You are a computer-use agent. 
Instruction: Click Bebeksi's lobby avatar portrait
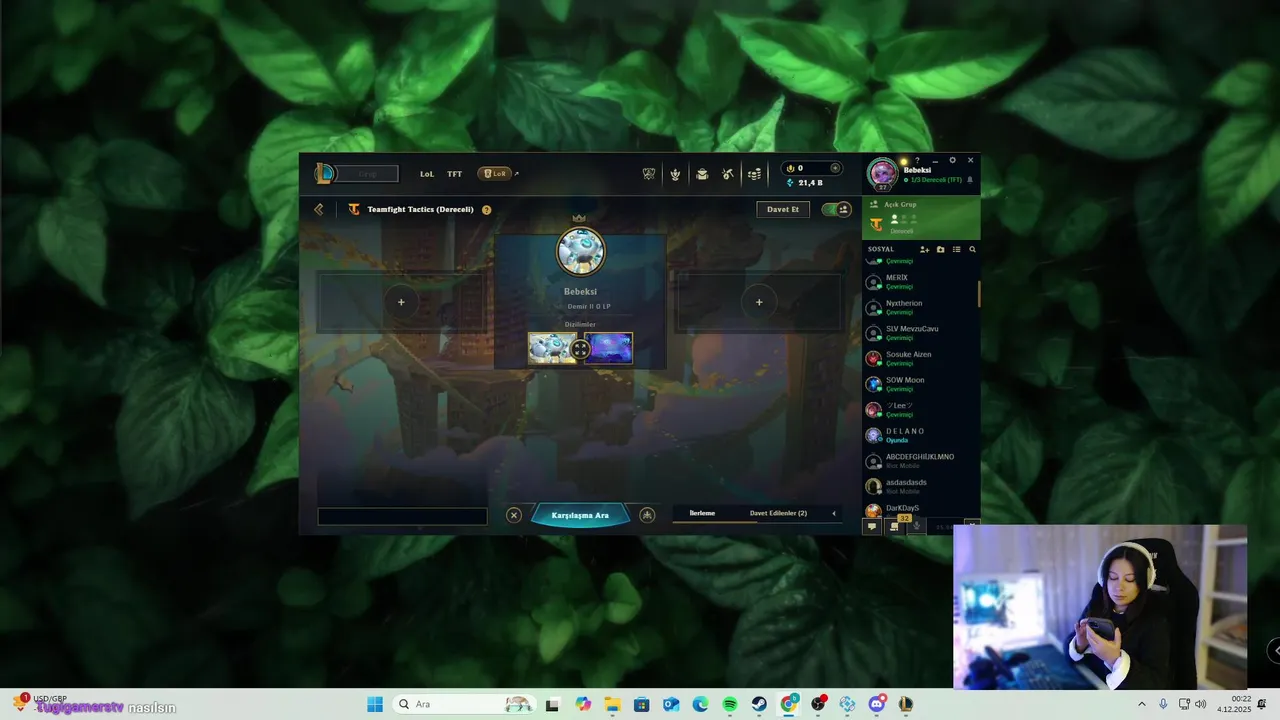(580, 251)
